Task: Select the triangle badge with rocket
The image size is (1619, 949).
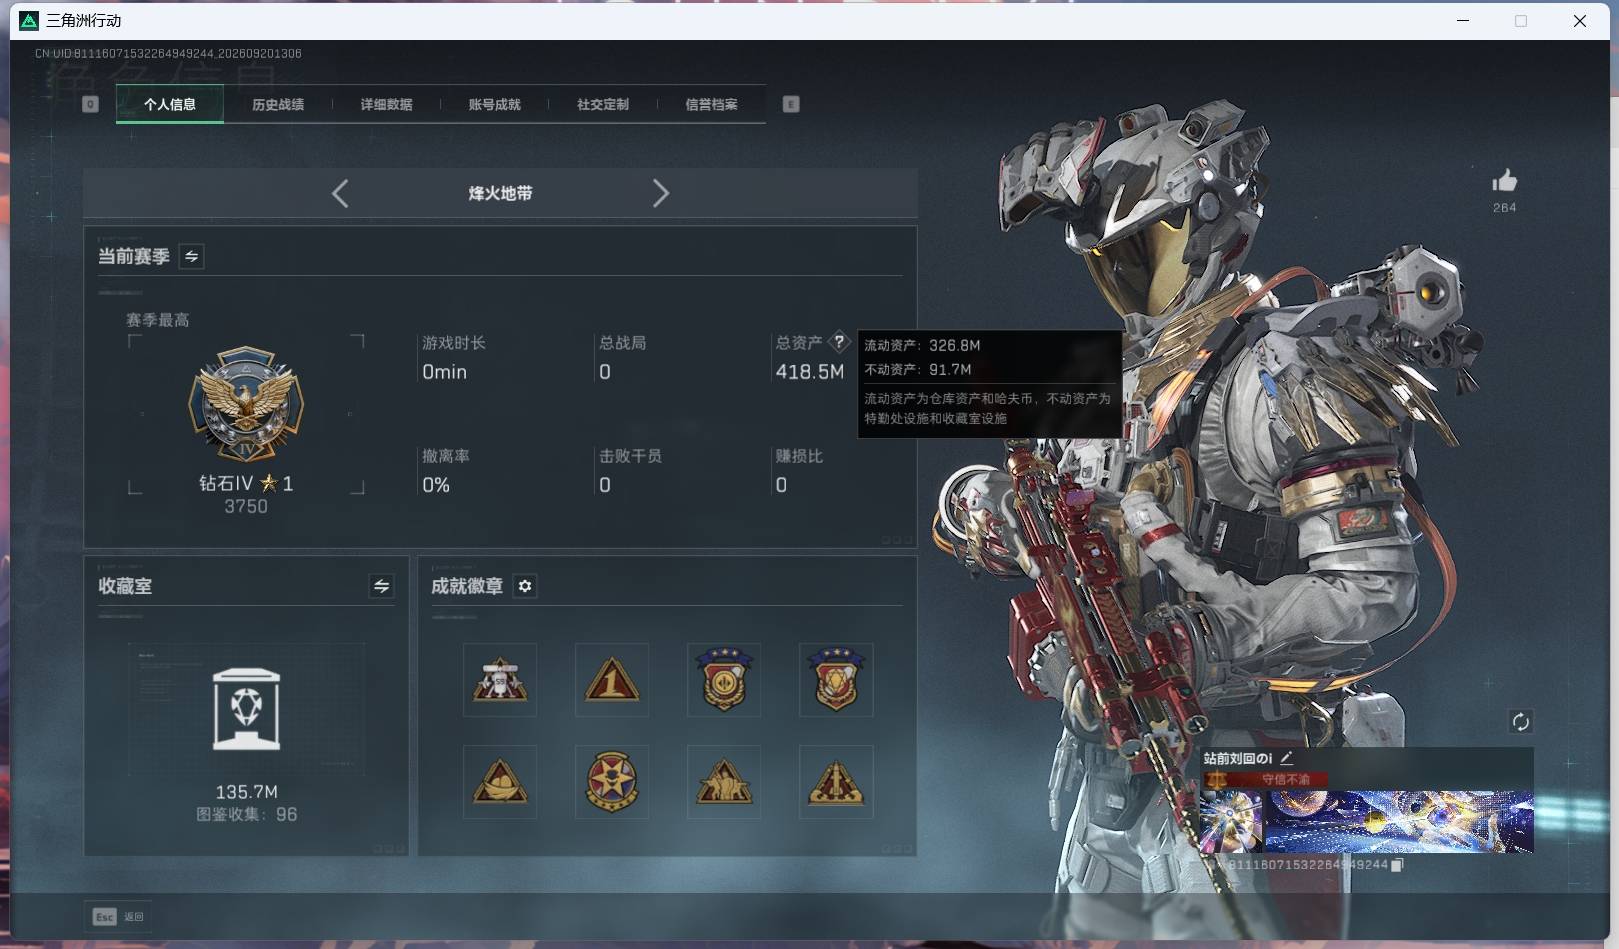Action: tap(836, 782)
